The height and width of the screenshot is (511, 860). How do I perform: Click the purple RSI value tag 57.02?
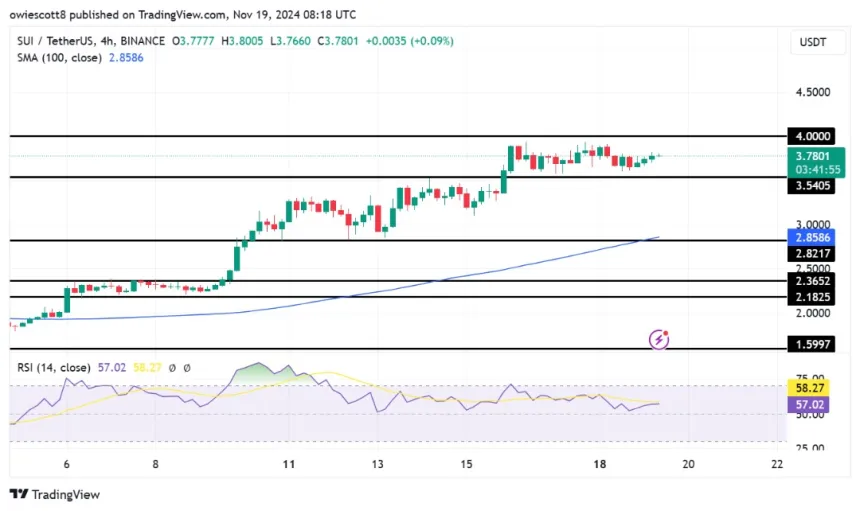812,405
